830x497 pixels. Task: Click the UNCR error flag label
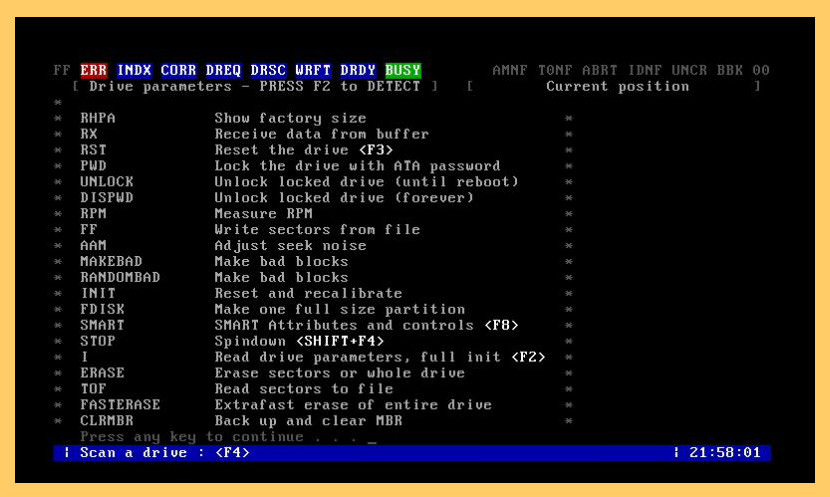pos(689,70)
